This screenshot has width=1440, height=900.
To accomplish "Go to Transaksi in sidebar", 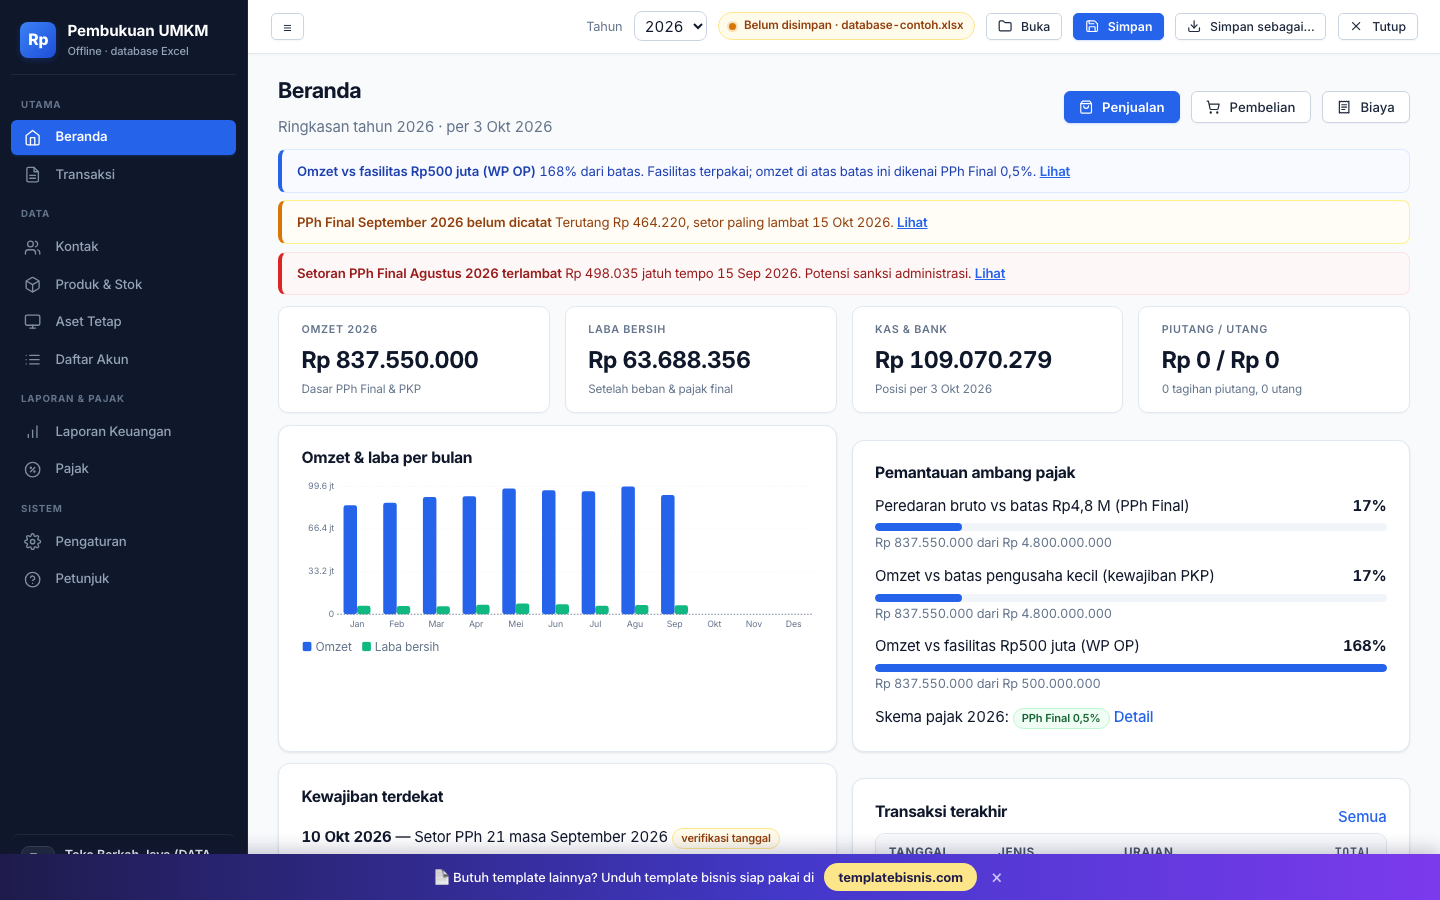I will pyautogui.click(x=123, y=175).
